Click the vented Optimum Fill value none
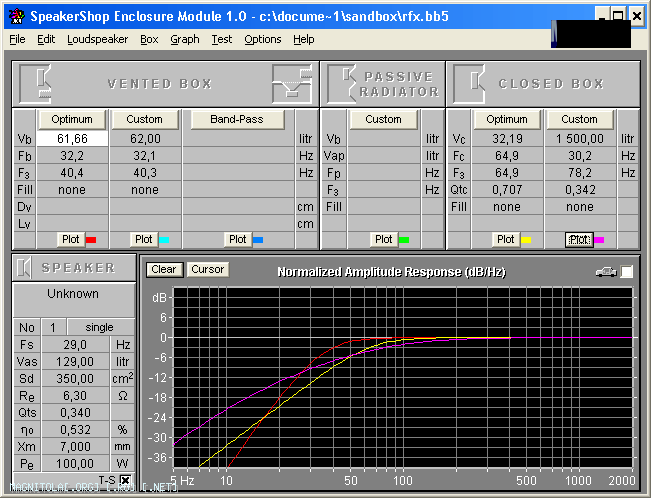This screenshot has width=651, height=498. click(x=73, y=190)
